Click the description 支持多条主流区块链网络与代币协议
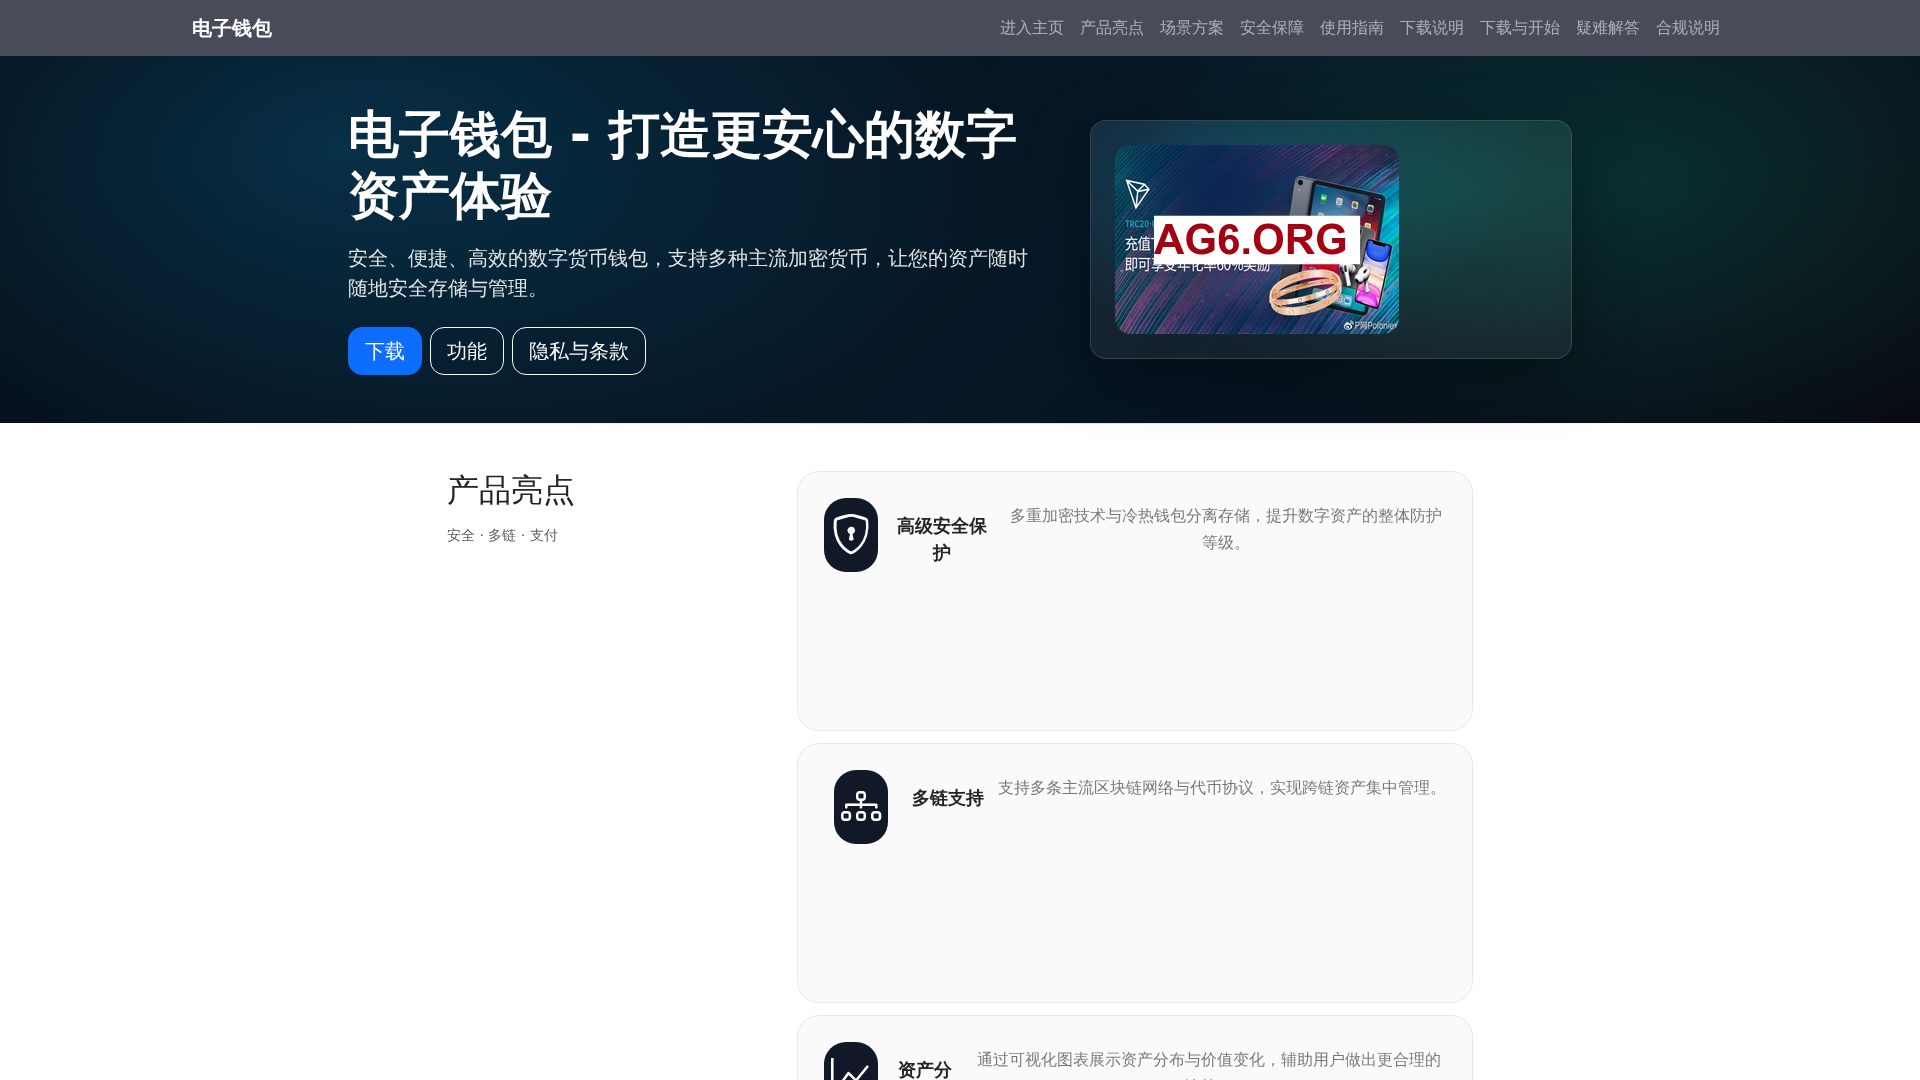Viewport: 1920px width, 1080px height. pyautogui.click(x=1221, y=788)
